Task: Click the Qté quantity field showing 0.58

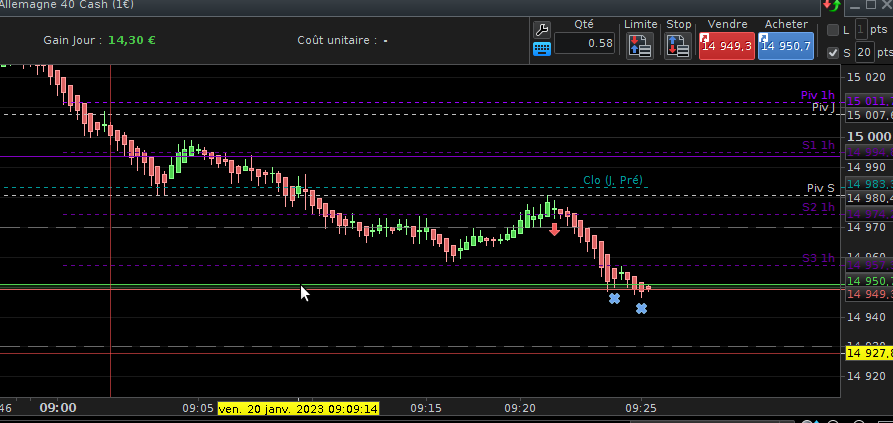Action: coord(584,43)
